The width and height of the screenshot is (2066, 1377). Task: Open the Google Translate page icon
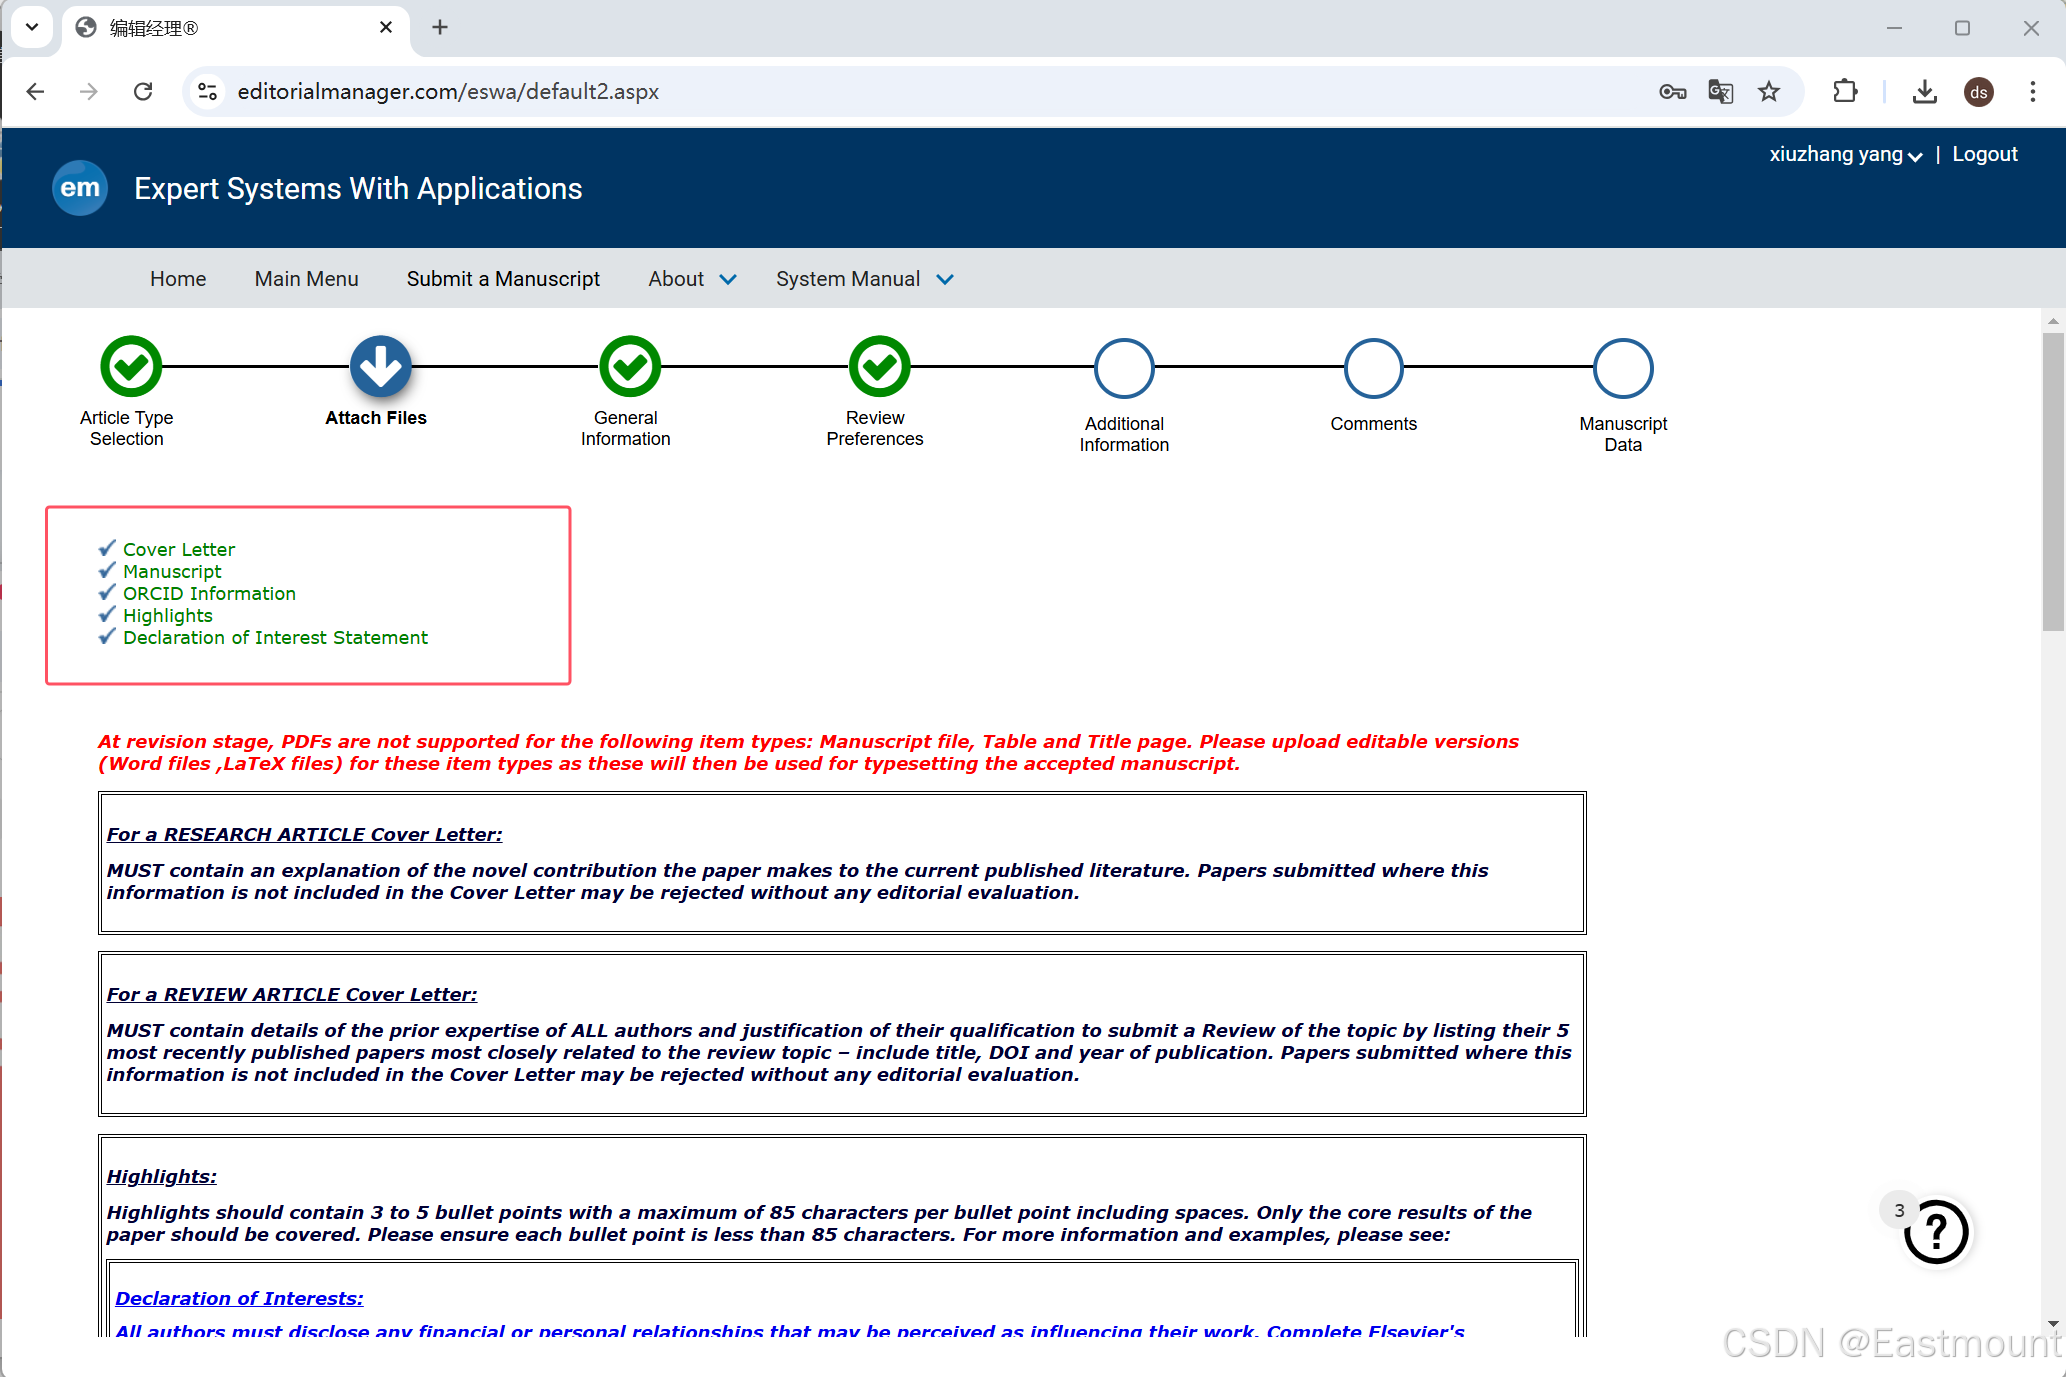(1720, 92)
